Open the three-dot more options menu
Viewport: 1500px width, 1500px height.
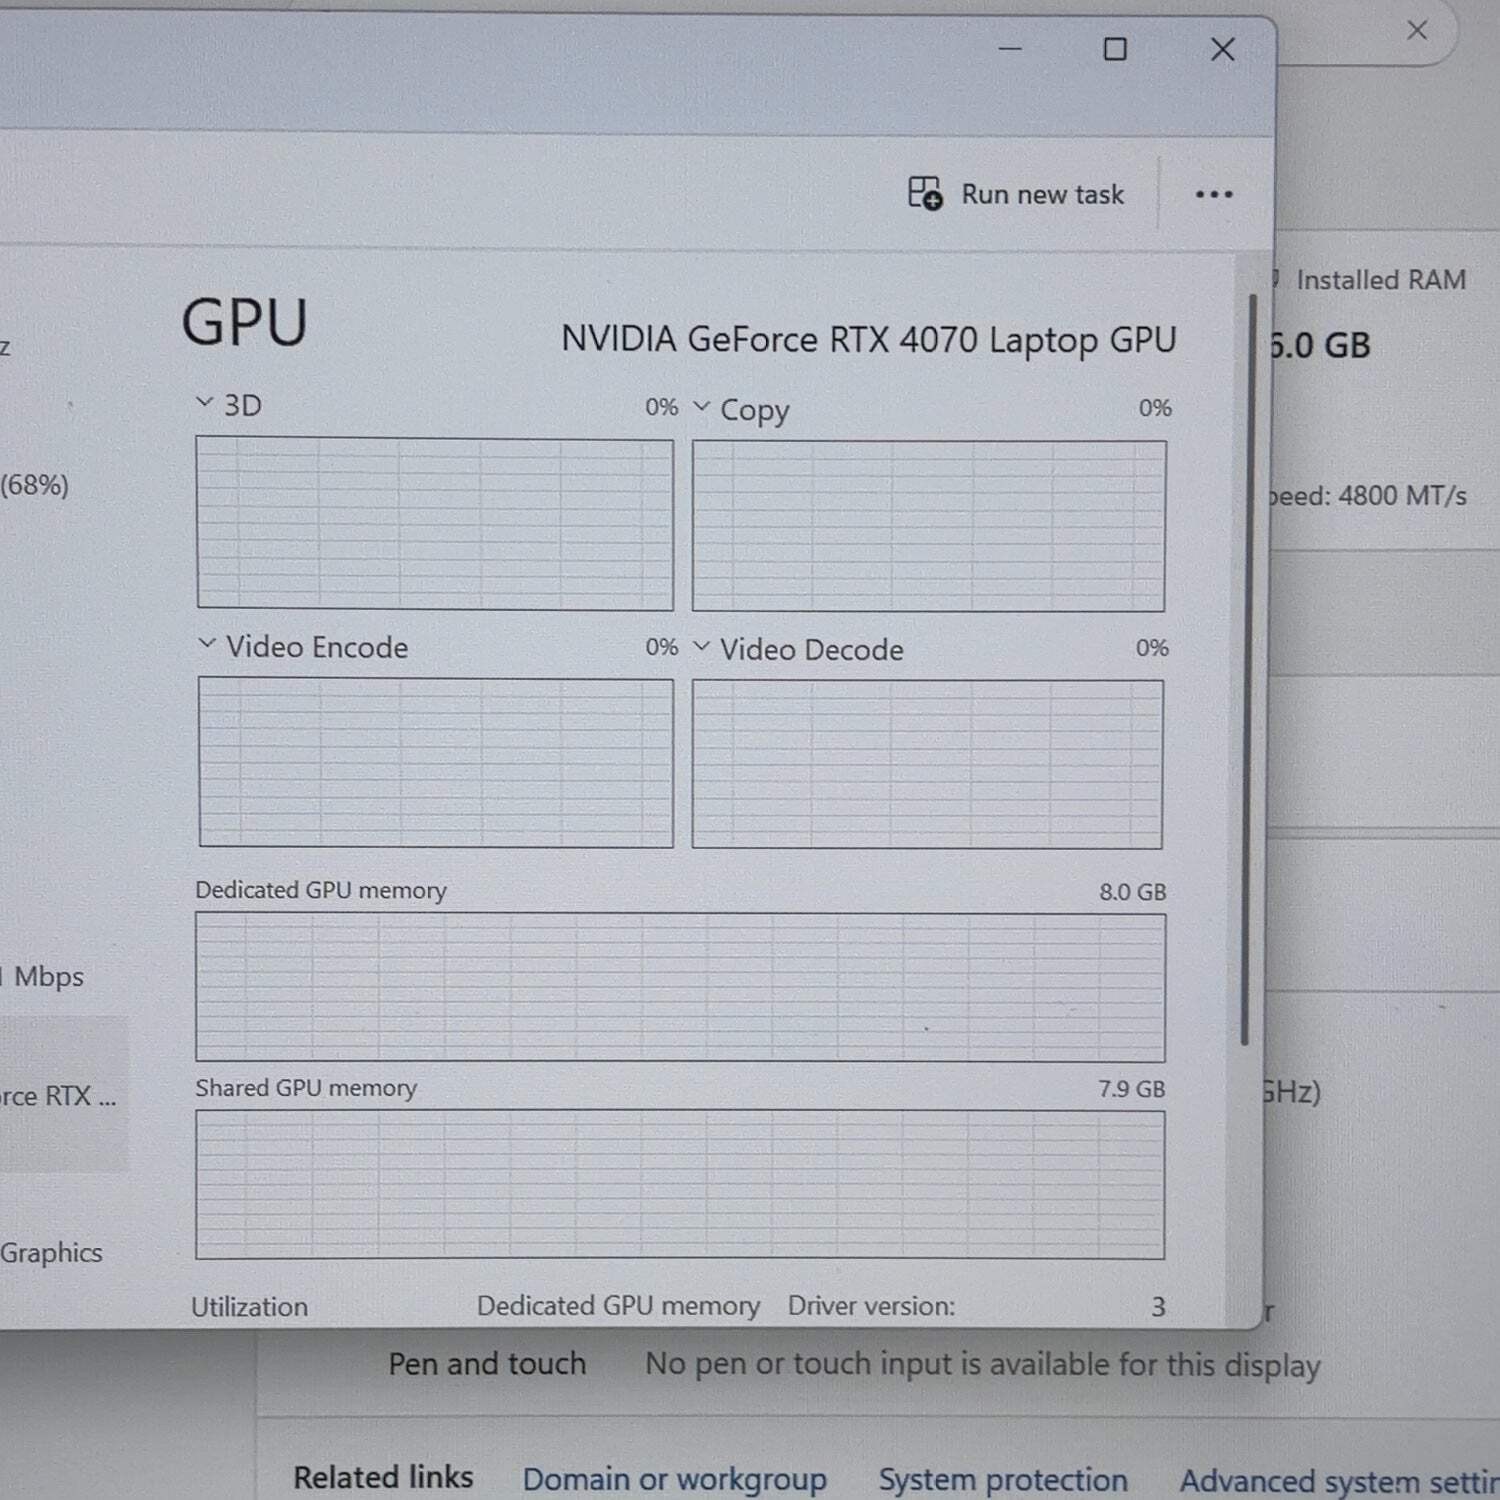[1214, 194]
